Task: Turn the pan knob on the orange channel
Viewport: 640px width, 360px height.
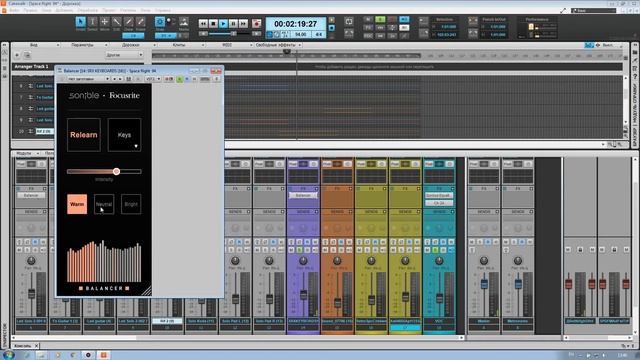Action: coord(337,260)
